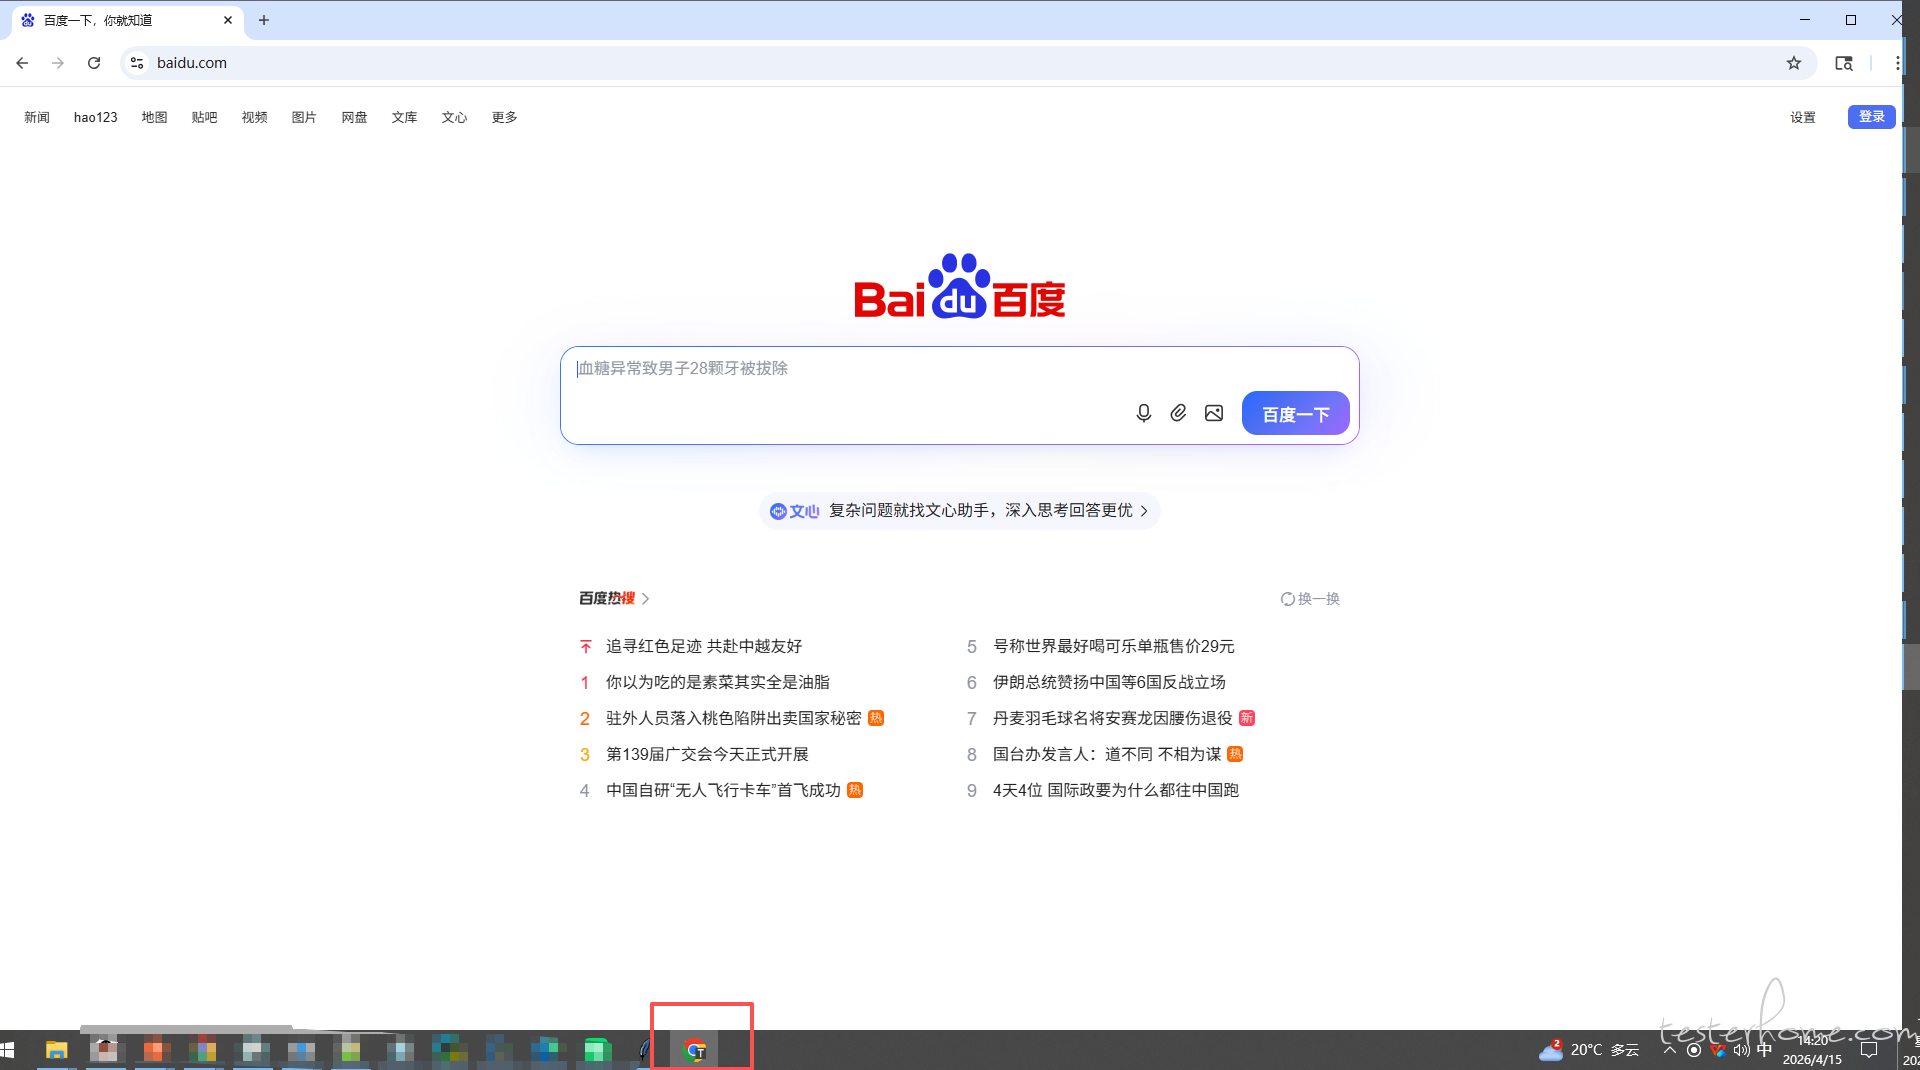Open the 新闻 navigation link

point(37,117)
